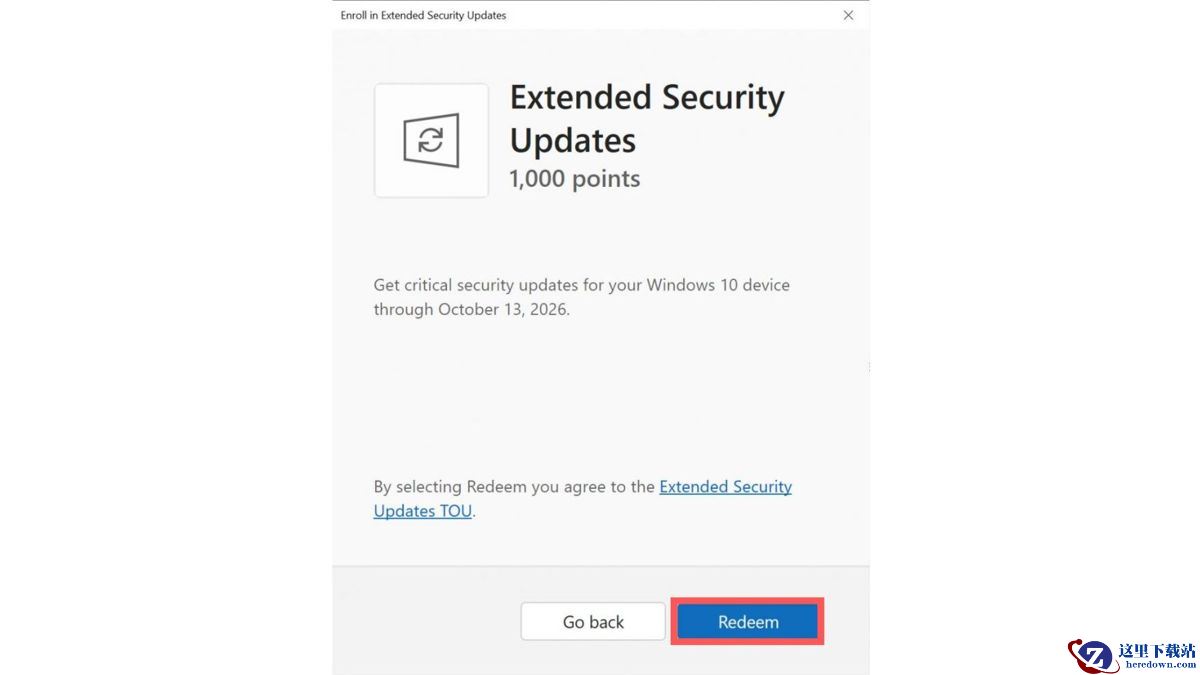Click the Extended Security Updates sync icon
1200x675 pixels.
pos(431,140)
